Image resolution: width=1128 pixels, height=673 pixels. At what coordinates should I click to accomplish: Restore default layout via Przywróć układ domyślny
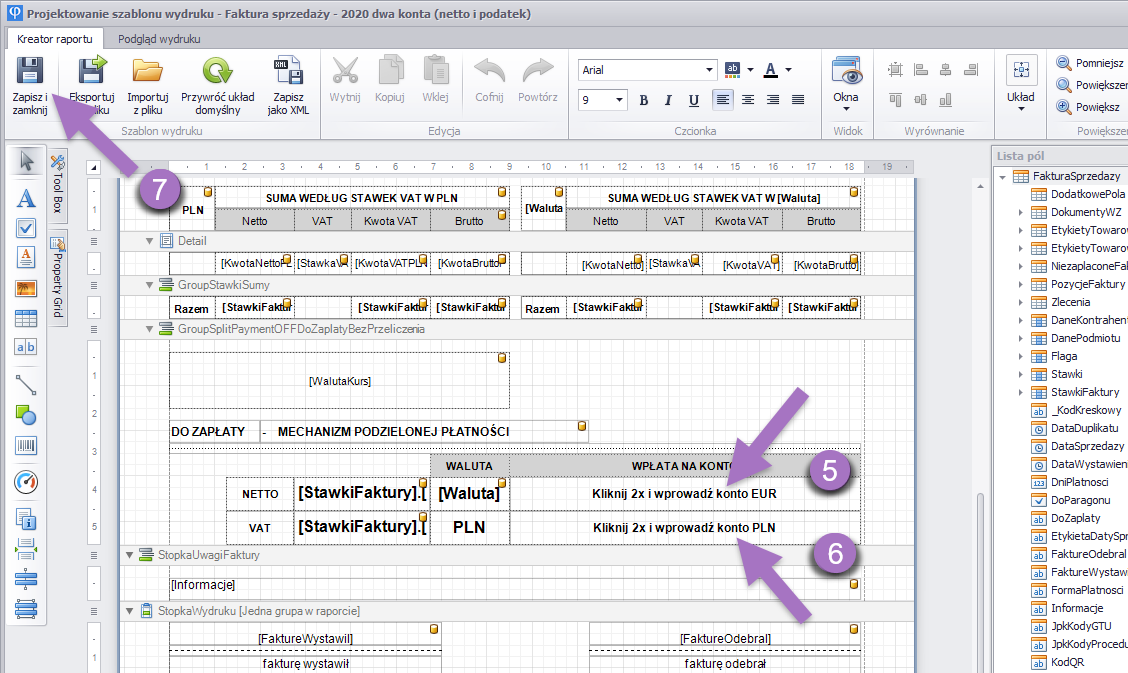(x=217, y=86)
